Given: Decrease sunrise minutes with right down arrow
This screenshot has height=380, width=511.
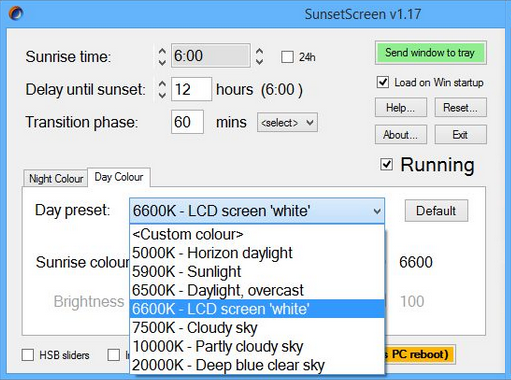Looking at the screenshot, I should 259,62.
